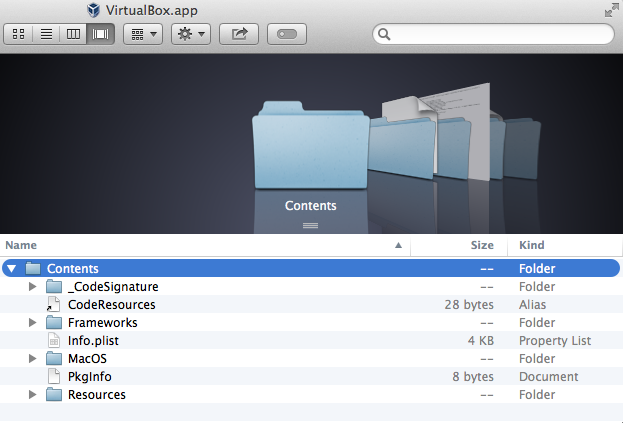Viewport: 623px width, 423px height.
Task: Select the Frameworks folder icon
Action: click(x=54, y=322)
